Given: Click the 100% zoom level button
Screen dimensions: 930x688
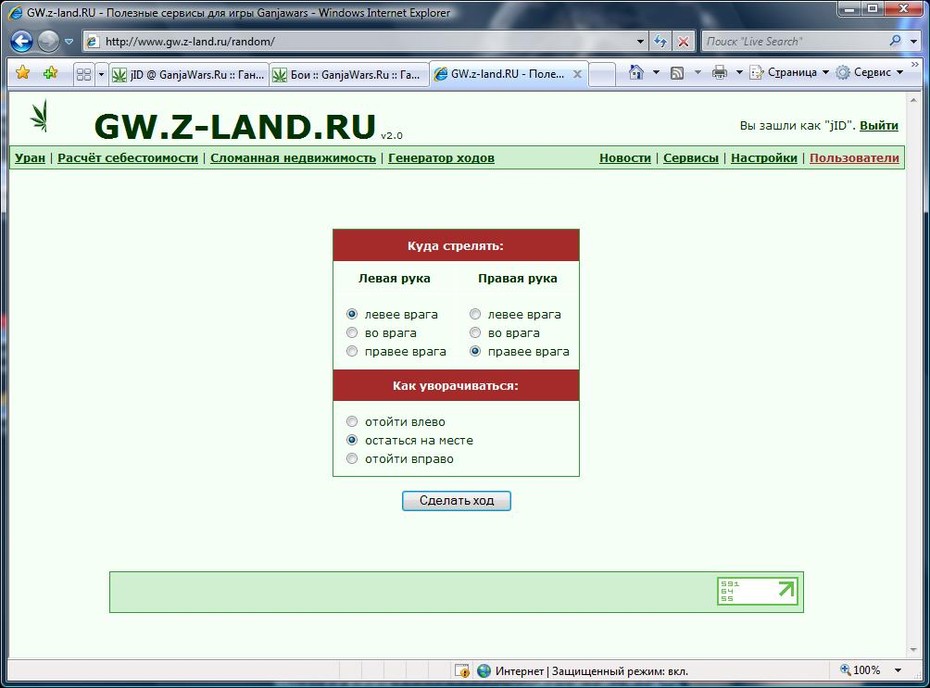Looking at the screenshot, I should (860, 670).
